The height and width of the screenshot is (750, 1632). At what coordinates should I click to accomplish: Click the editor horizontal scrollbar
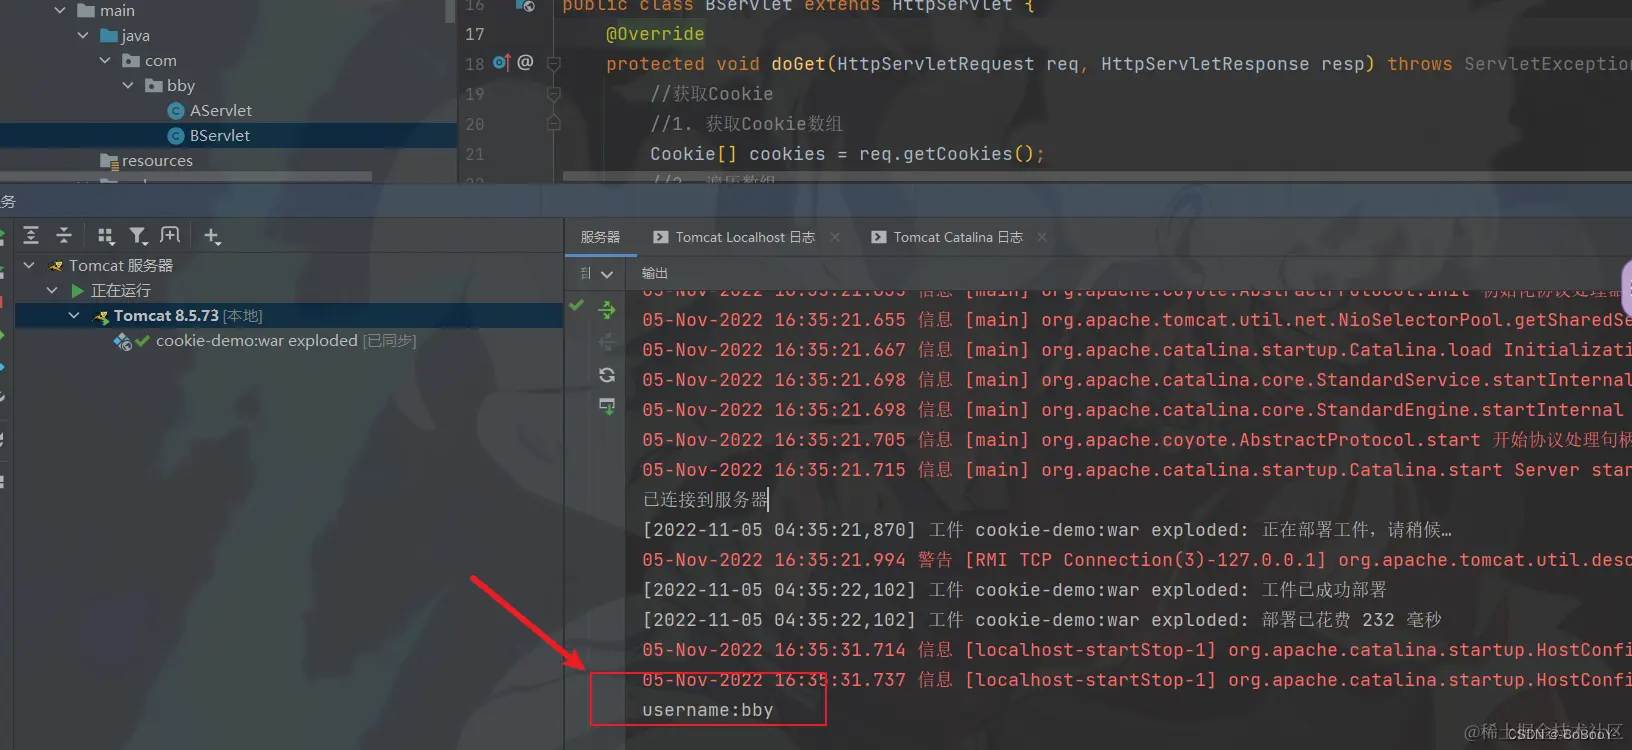click(1095, 177)
